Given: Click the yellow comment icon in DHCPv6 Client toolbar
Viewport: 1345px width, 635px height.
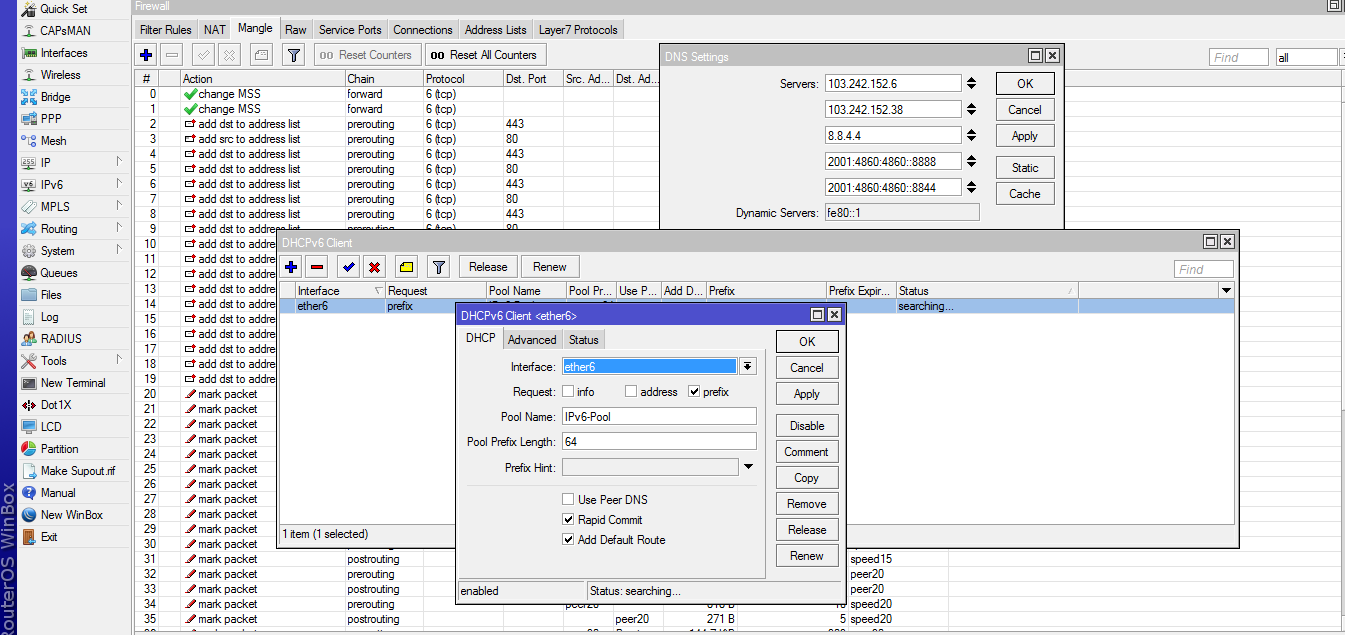Looking at the screenshot, I should [406, 267].
